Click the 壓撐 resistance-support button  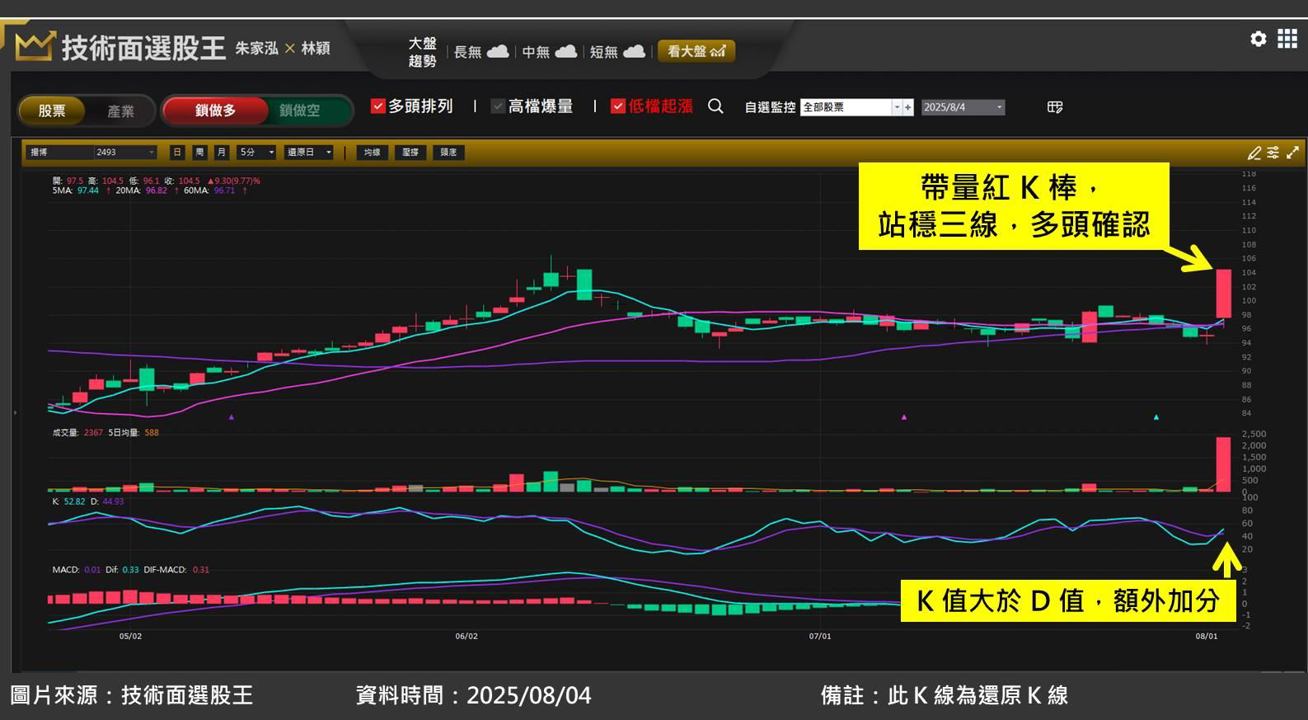coord(410,152)
